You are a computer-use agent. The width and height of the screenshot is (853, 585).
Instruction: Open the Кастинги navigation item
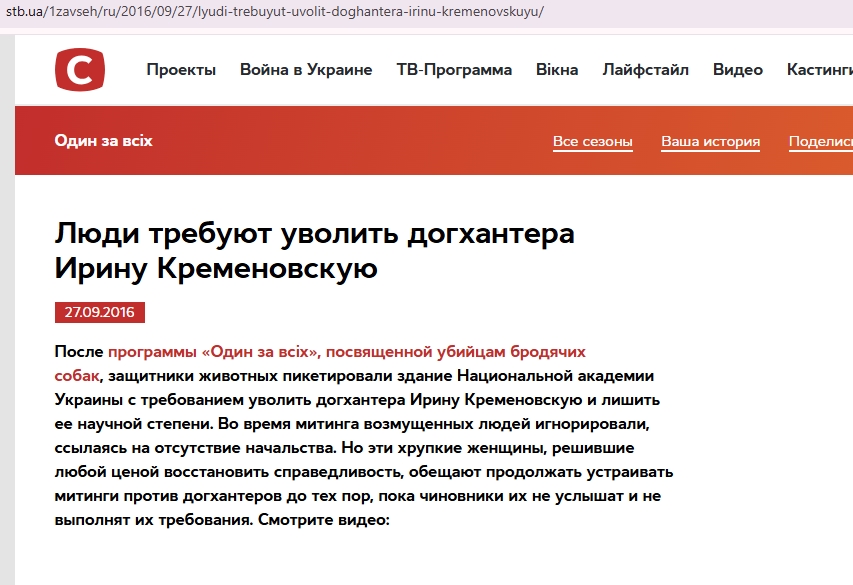819,70
